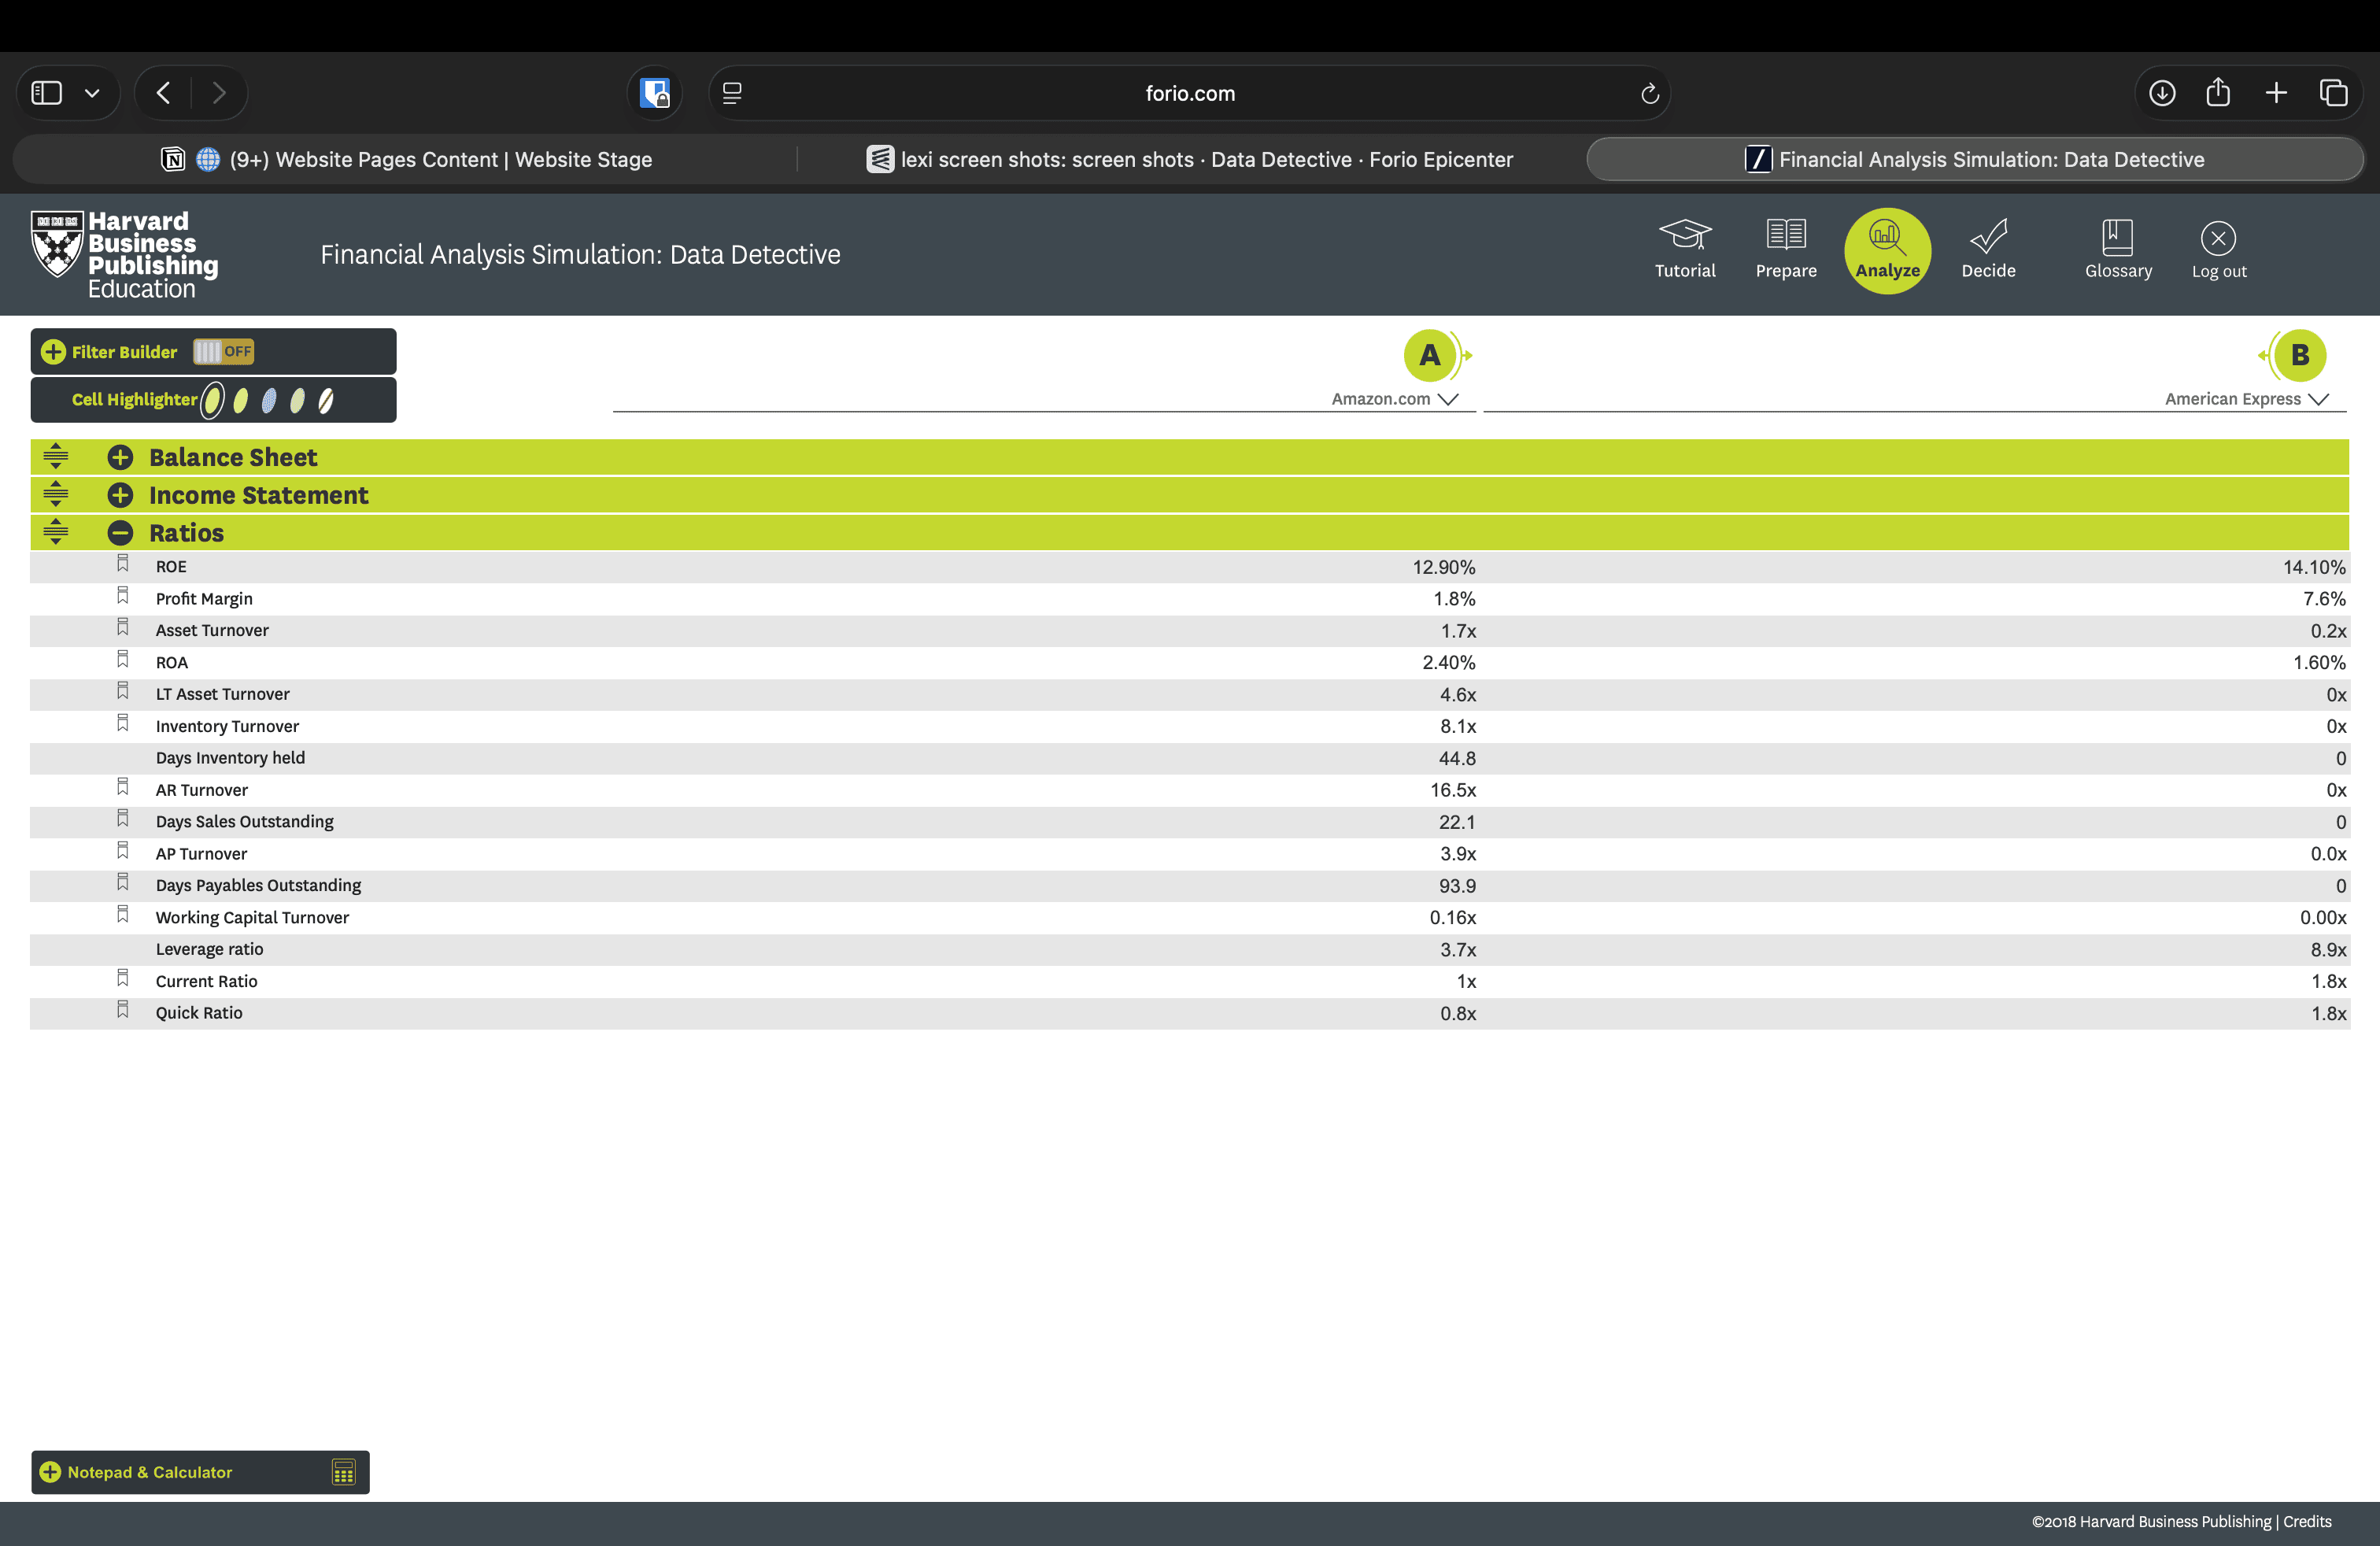
Task: Expand the Balance Sheet section
Action: (x=120, y=457)
